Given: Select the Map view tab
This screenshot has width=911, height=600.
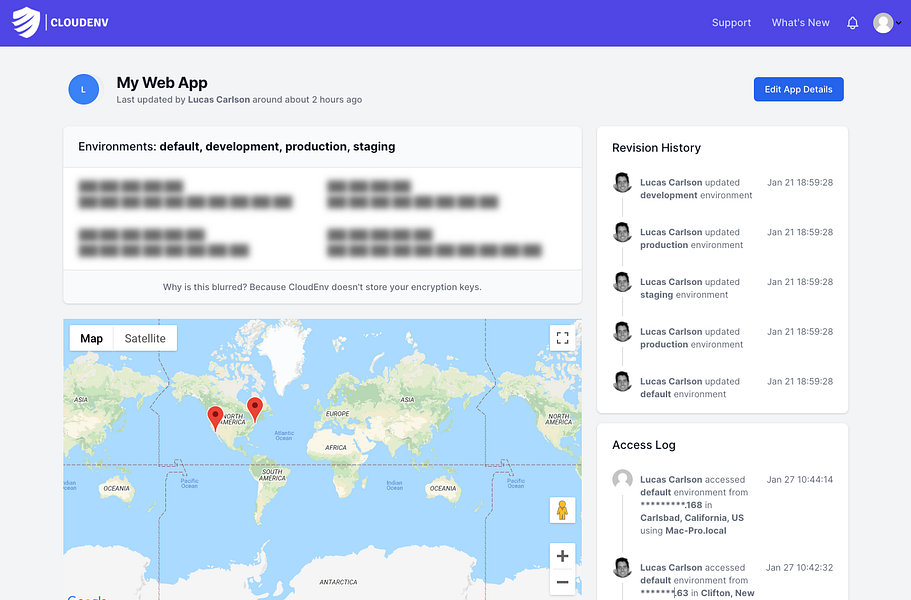Looking at the screenshot, I should [91, 338].
